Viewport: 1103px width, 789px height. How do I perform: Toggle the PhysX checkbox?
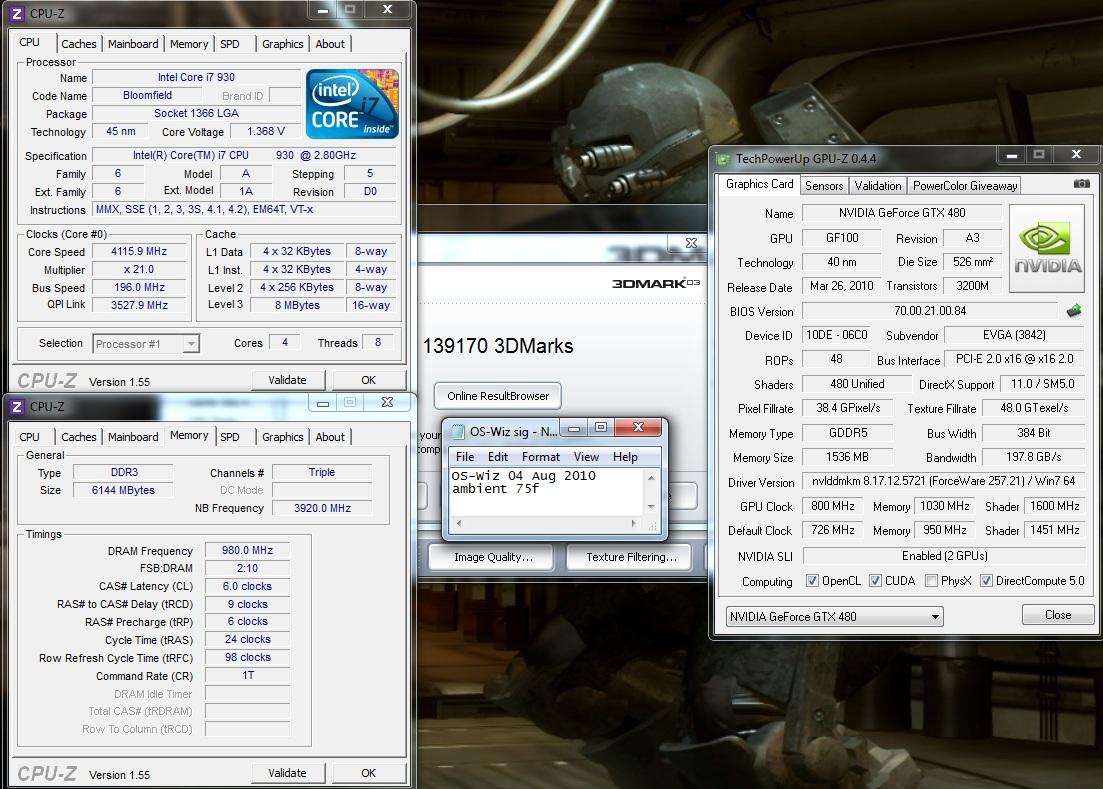[931, 580]
